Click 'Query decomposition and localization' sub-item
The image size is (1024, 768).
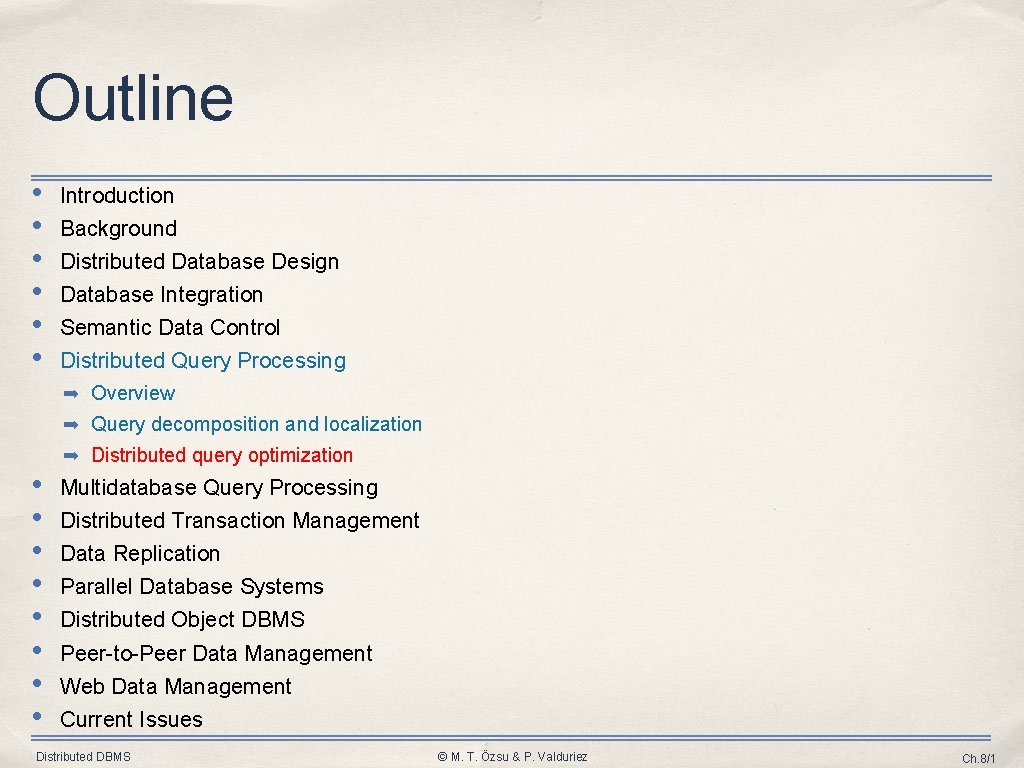(256, 424)
